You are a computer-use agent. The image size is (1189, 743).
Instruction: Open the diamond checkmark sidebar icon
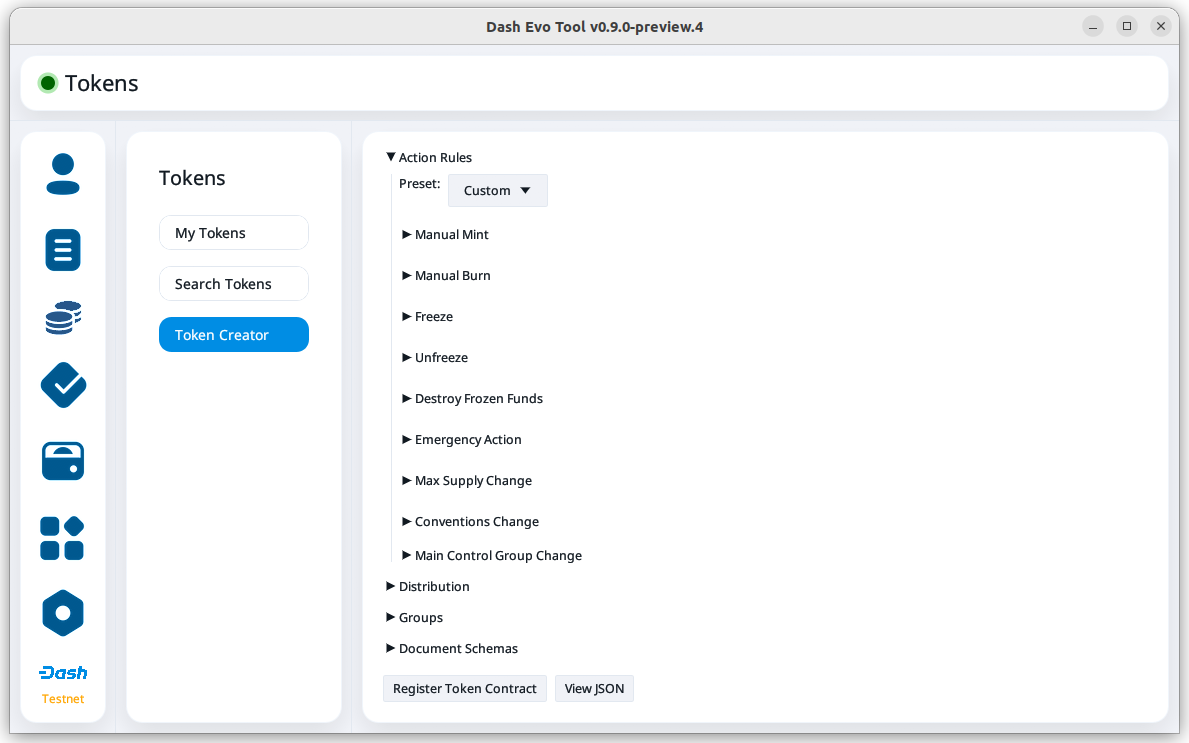click(x=63, y=385)
